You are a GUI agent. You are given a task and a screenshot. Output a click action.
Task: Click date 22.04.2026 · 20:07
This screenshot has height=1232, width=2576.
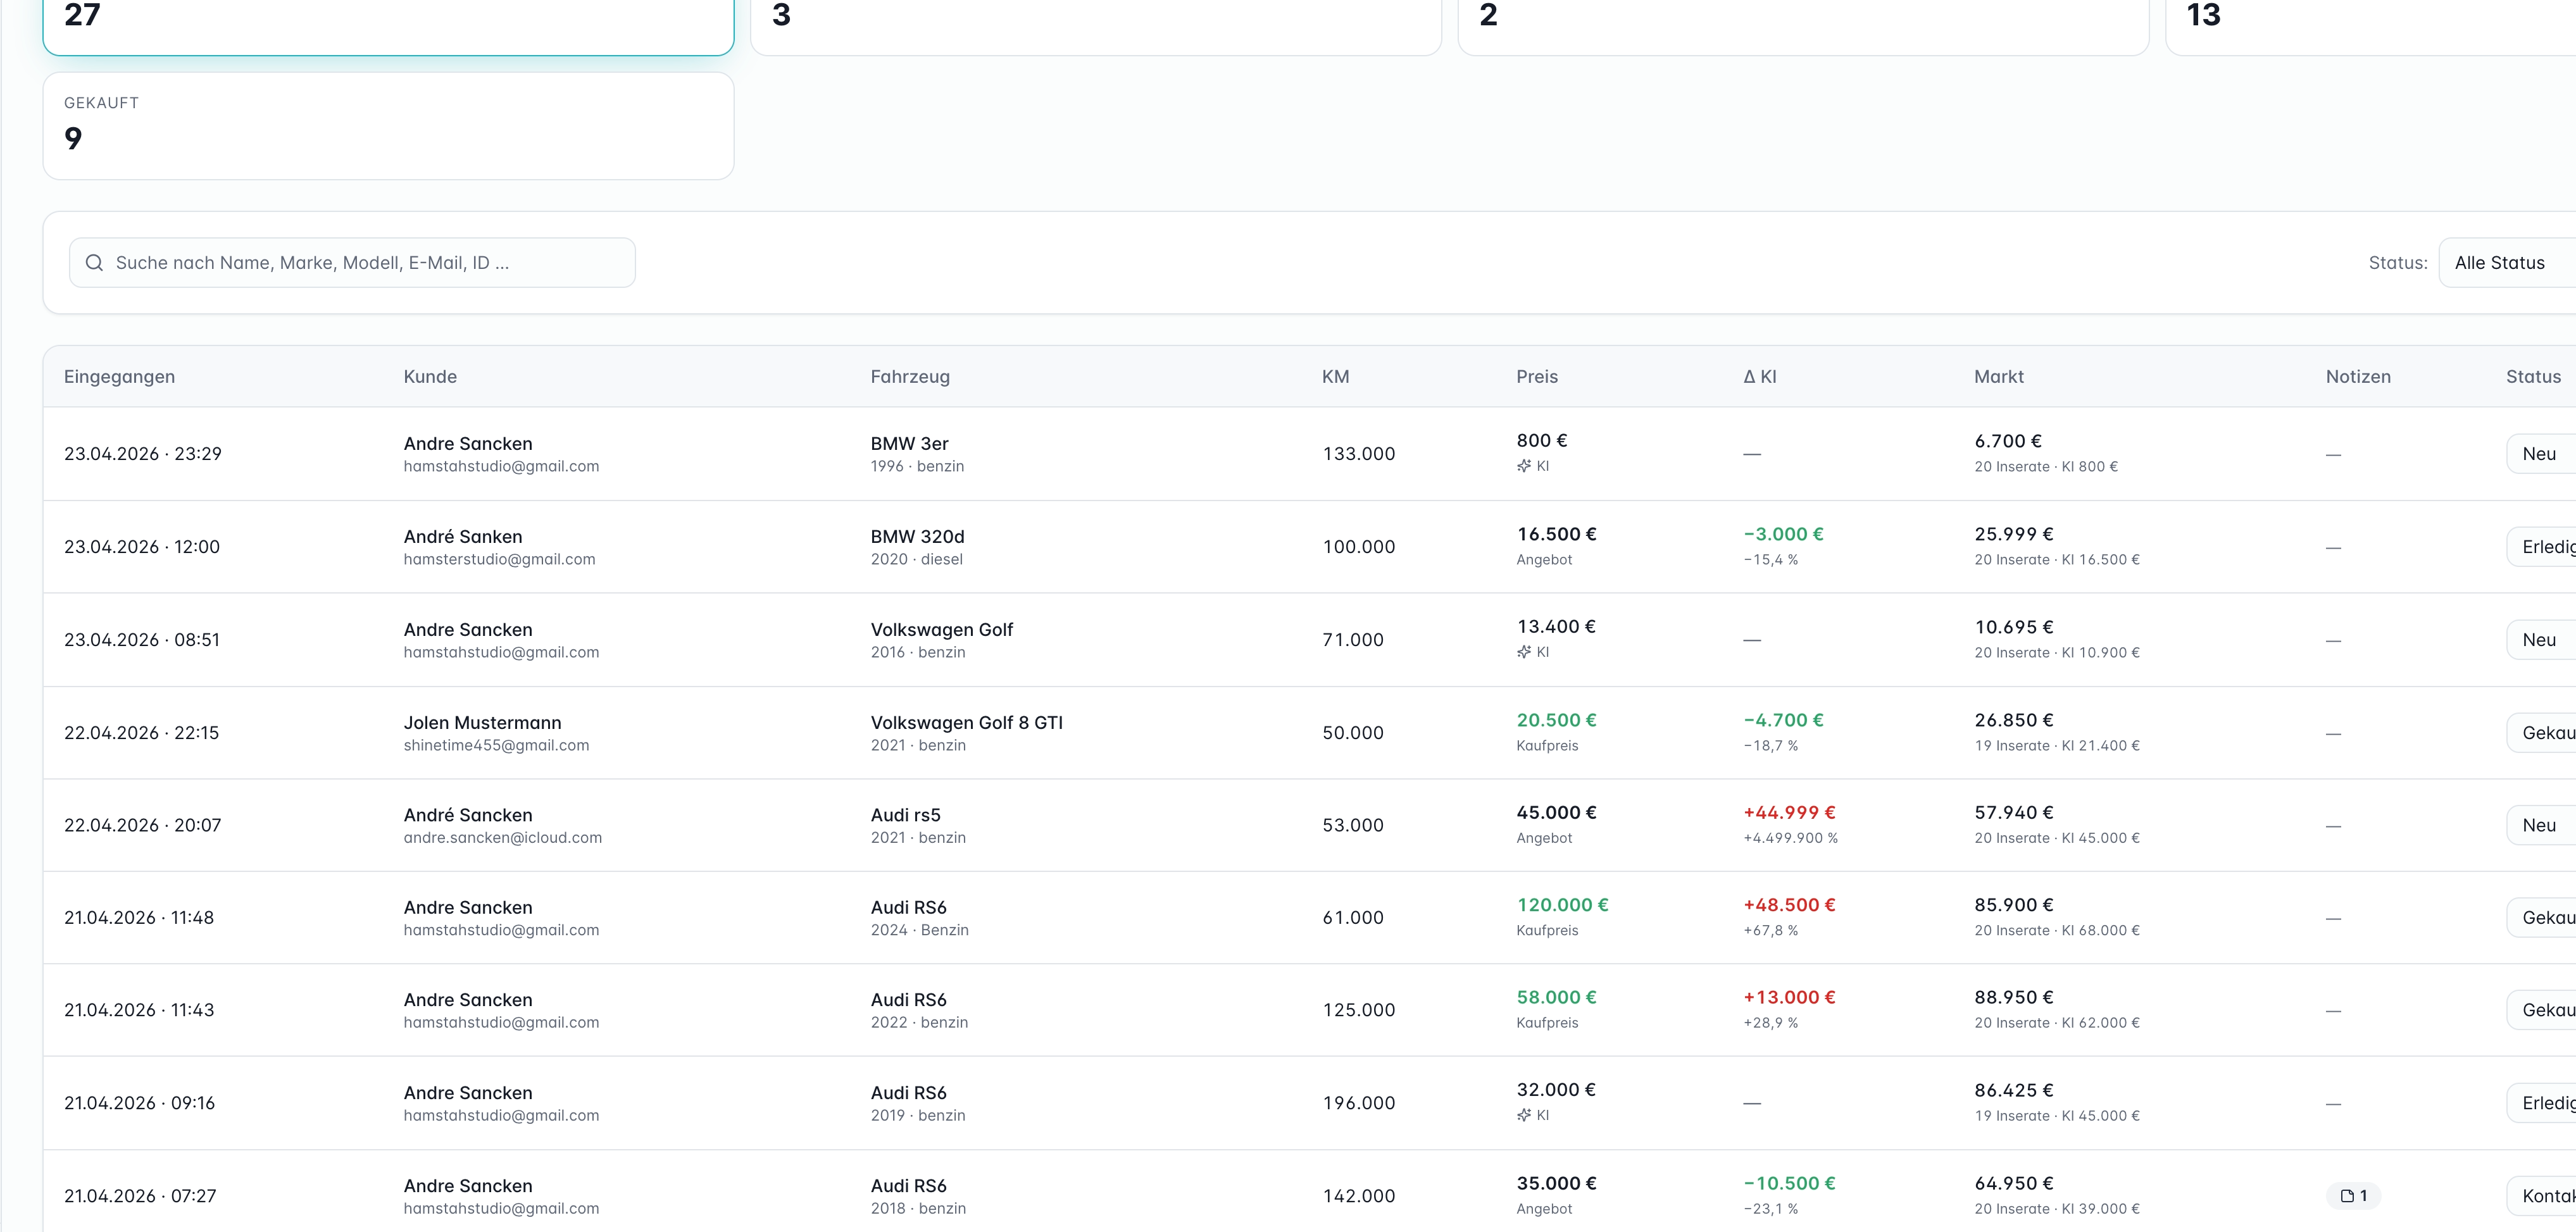pos(143,825)
